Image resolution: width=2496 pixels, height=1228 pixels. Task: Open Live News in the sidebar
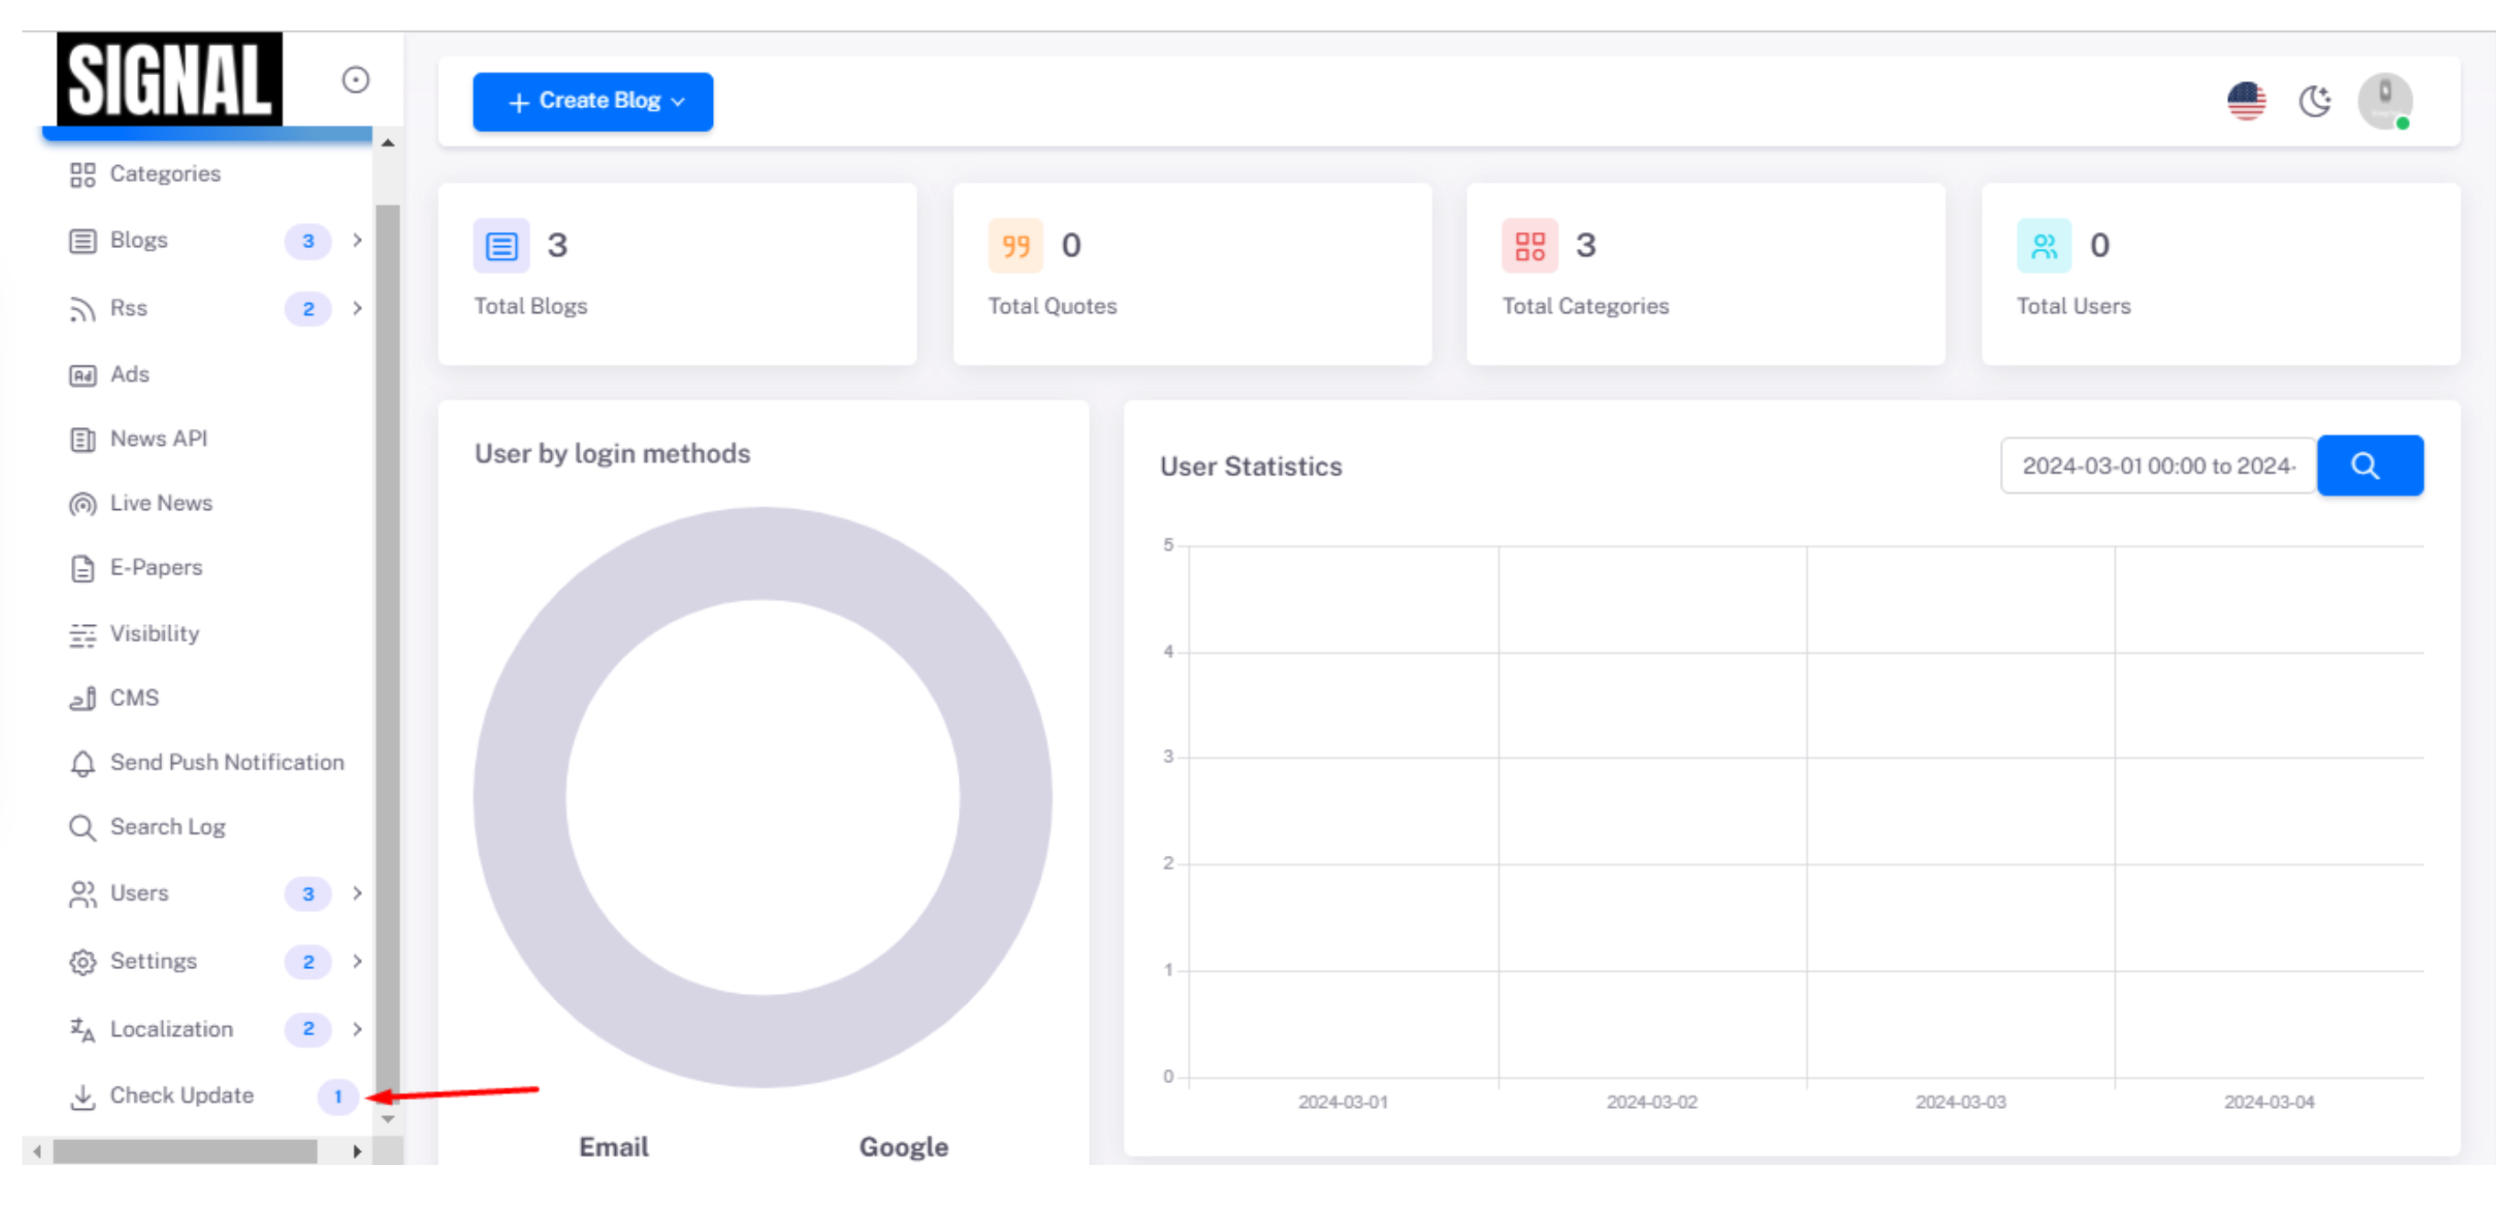coord(160,503)
